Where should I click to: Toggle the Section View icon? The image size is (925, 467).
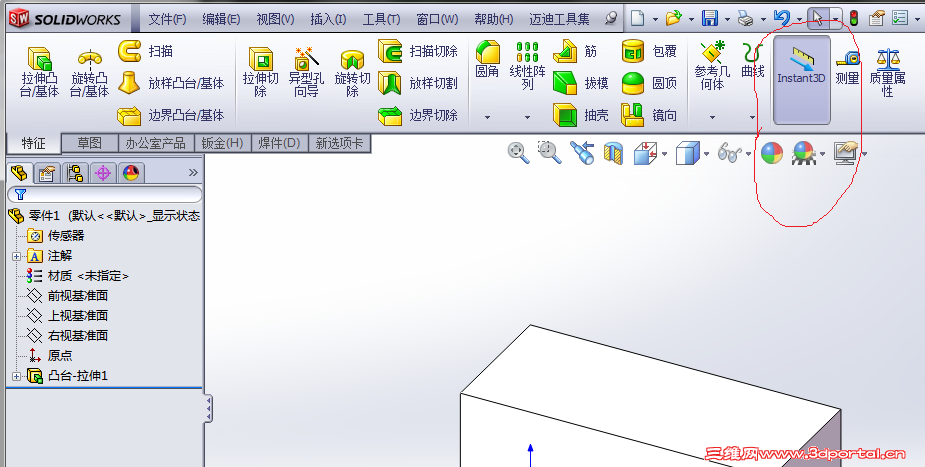[614, 153]
